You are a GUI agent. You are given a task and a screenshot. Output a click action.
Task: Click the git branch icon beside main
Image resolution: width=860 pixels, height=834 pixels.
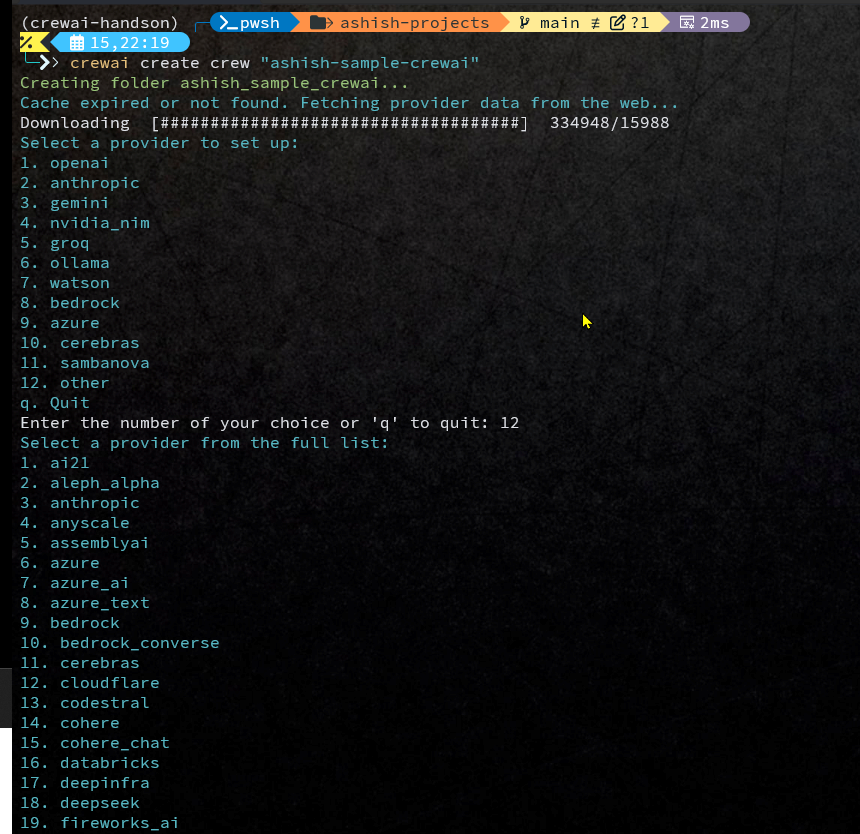coord(524,23)
